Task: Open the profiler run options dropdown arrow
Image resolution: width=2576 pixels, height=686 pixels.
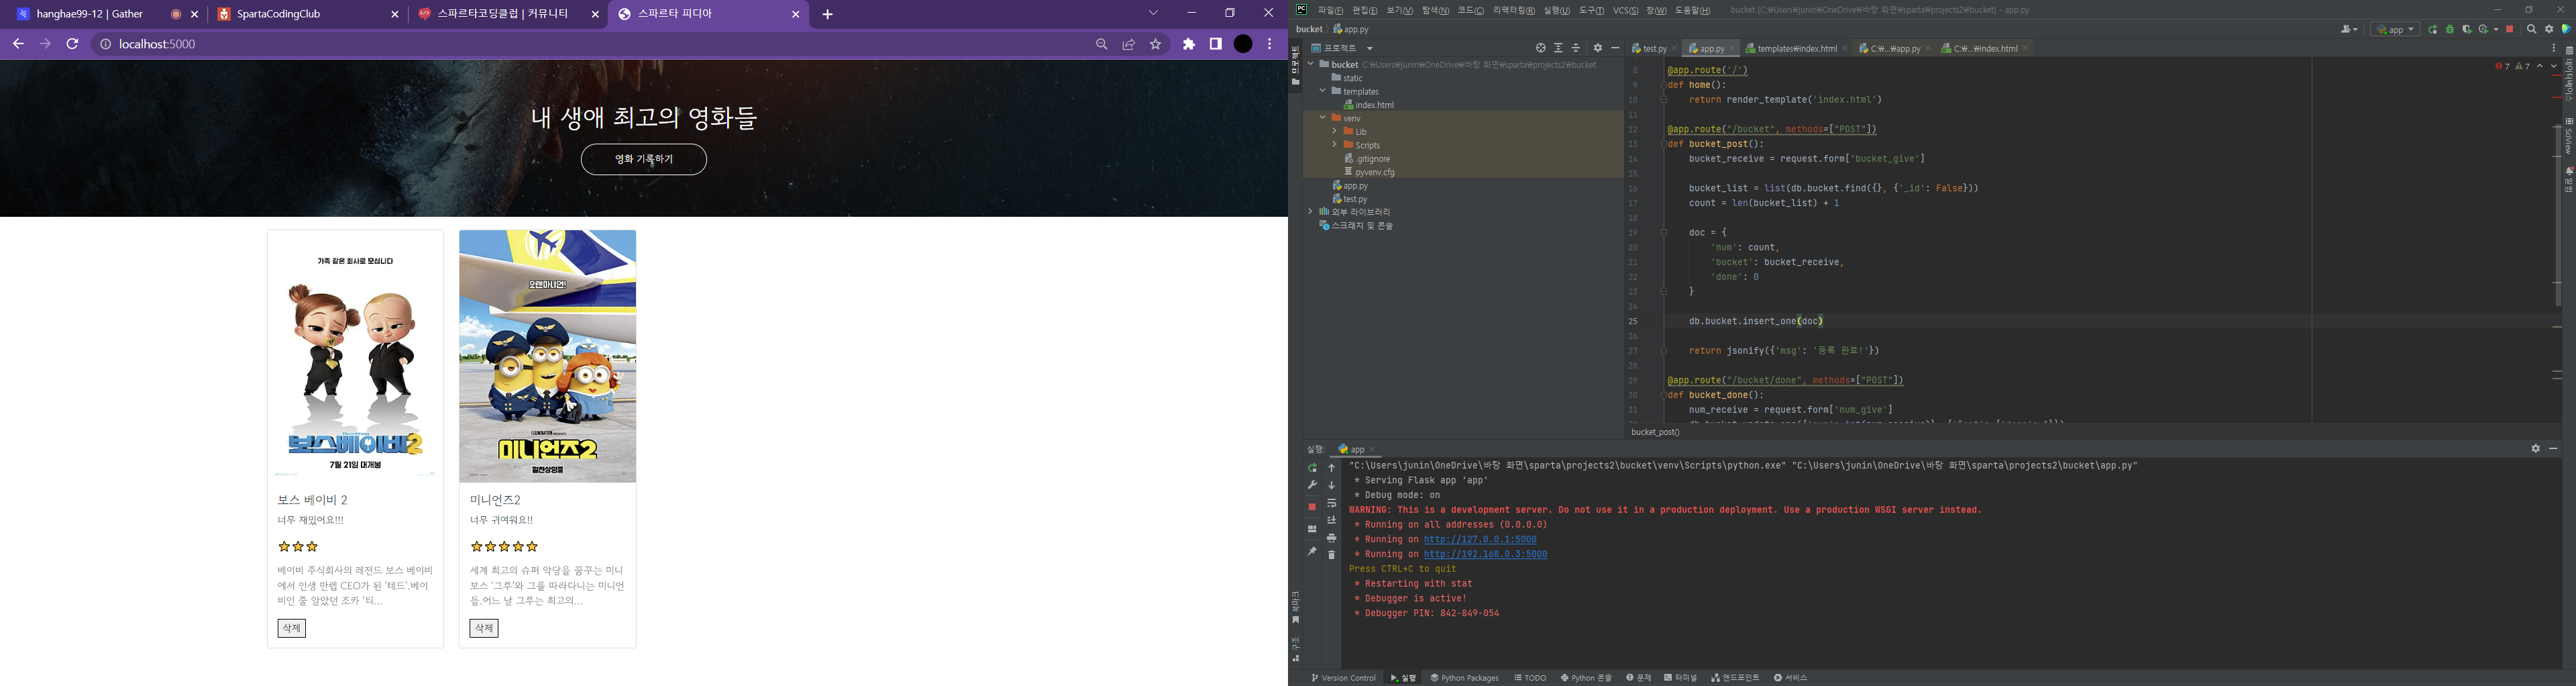Action: coord(2497,30)
